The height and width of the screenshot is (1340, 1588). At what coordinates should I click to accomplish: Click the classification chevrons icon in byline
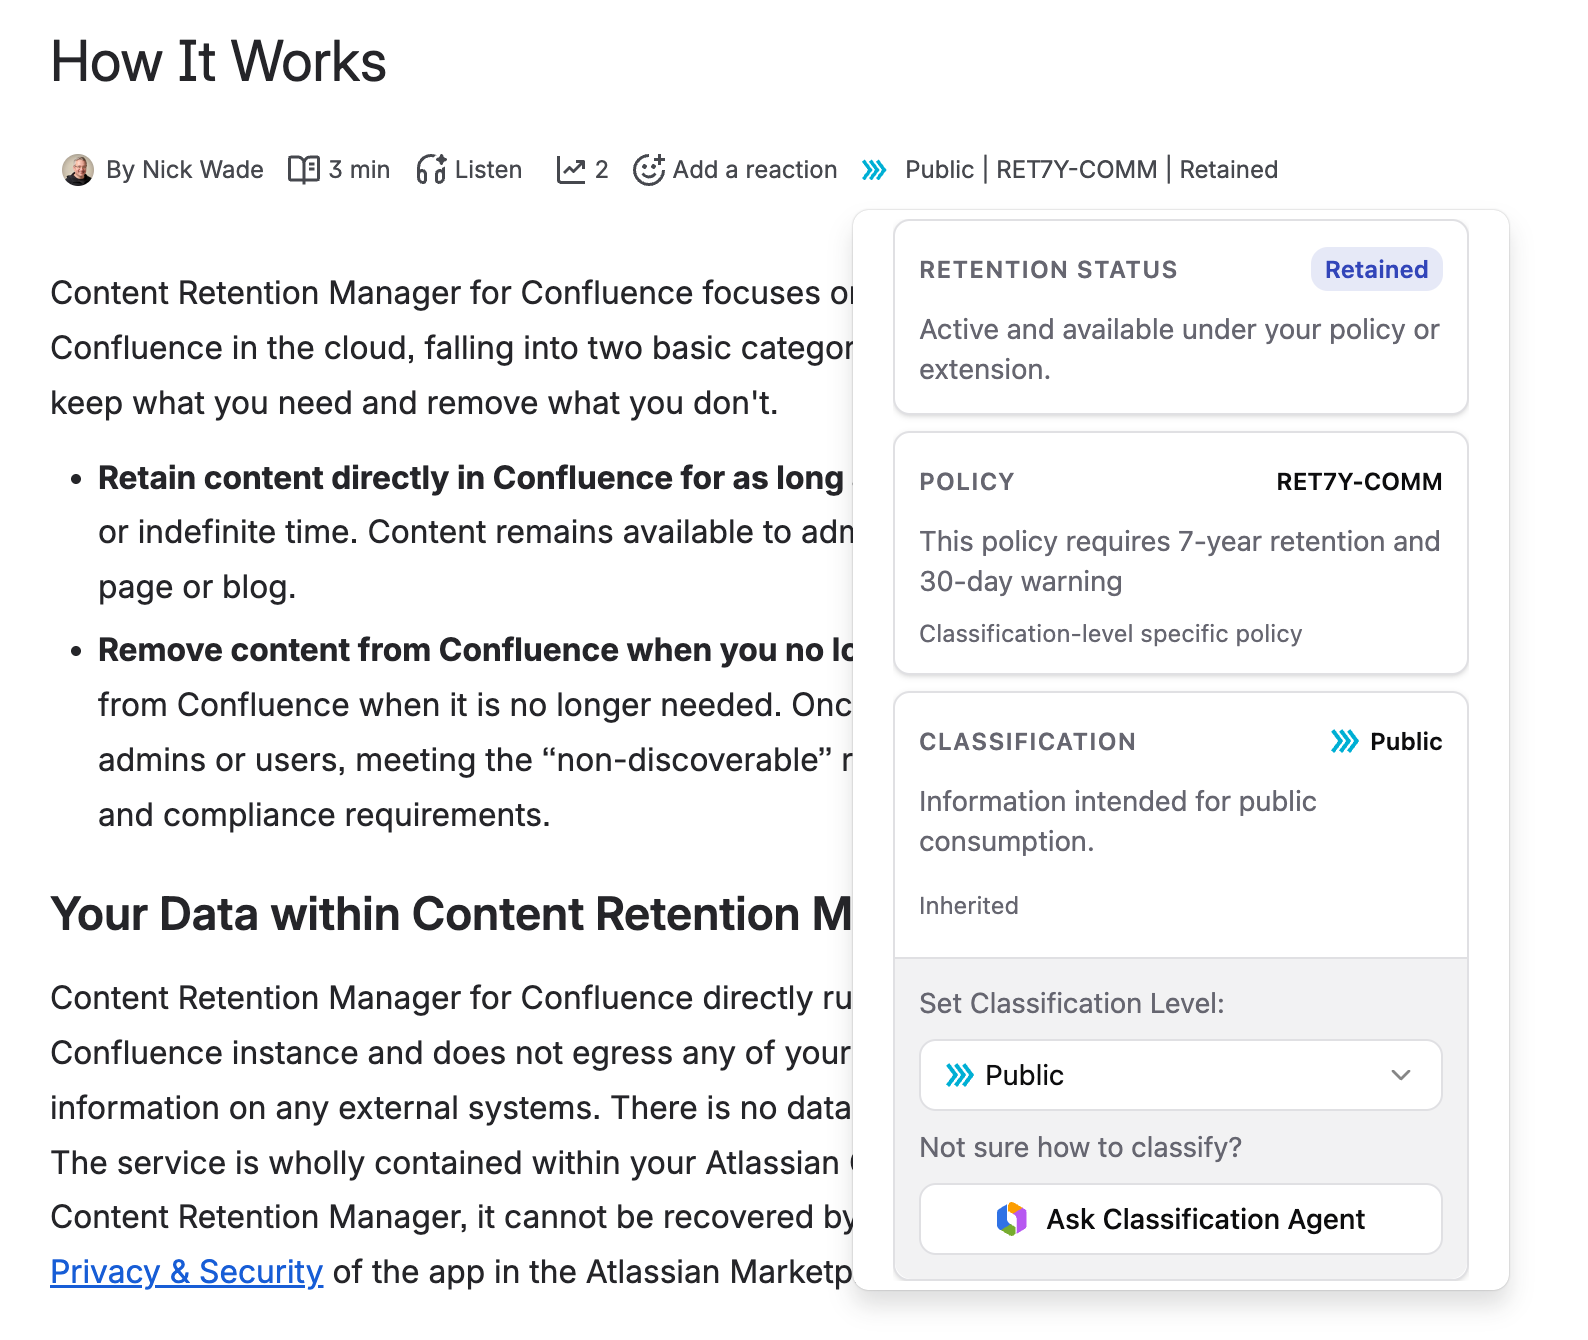pos(875,170)
